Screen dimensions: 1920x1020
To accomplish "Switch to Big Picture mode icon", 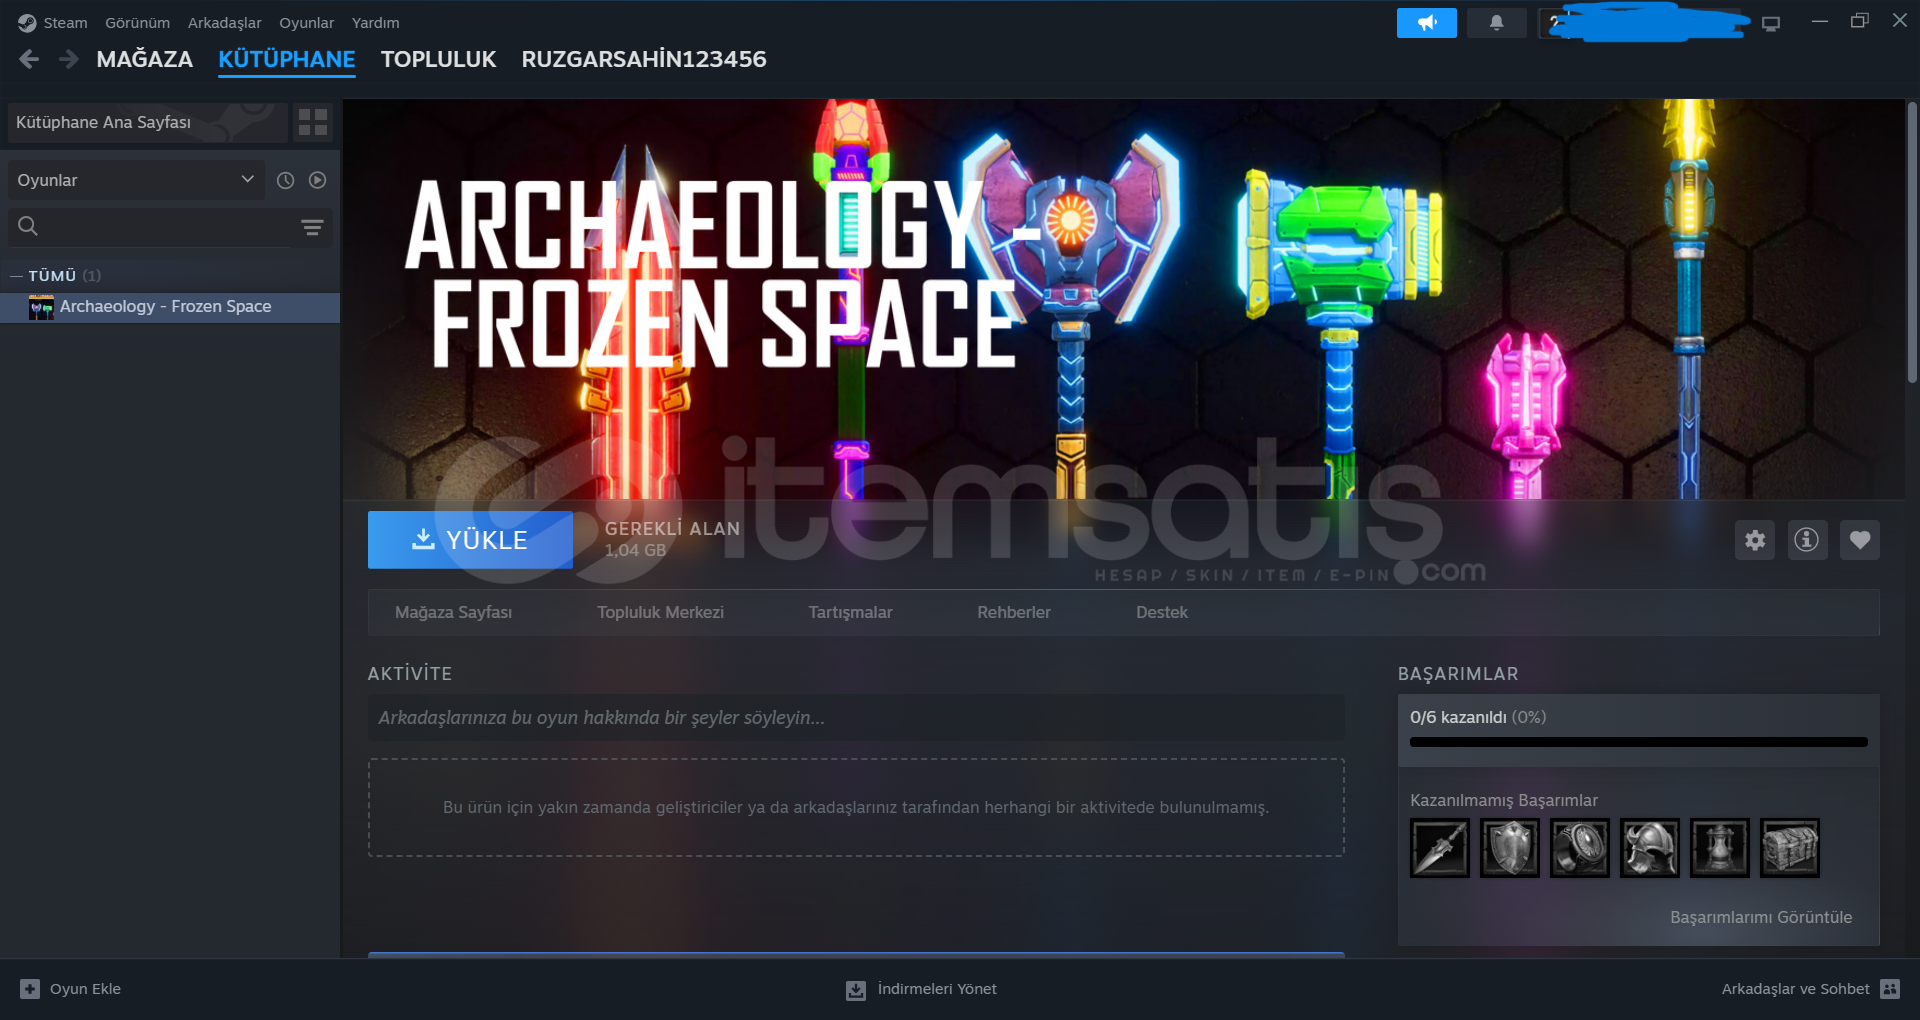I will pos(1771,23).
